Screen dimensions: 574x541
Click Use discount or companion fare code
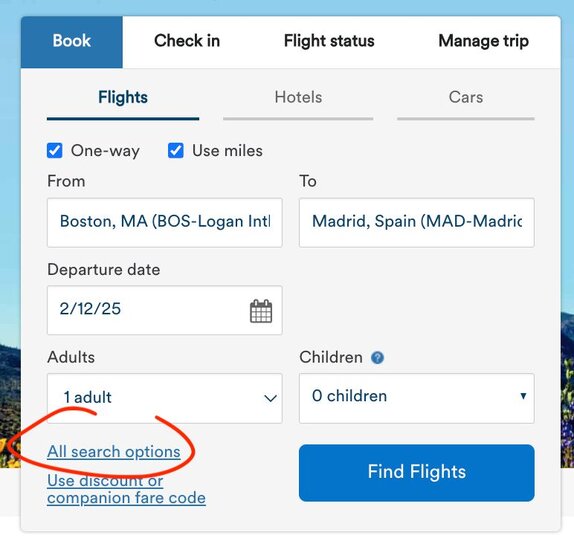point(126,489)
